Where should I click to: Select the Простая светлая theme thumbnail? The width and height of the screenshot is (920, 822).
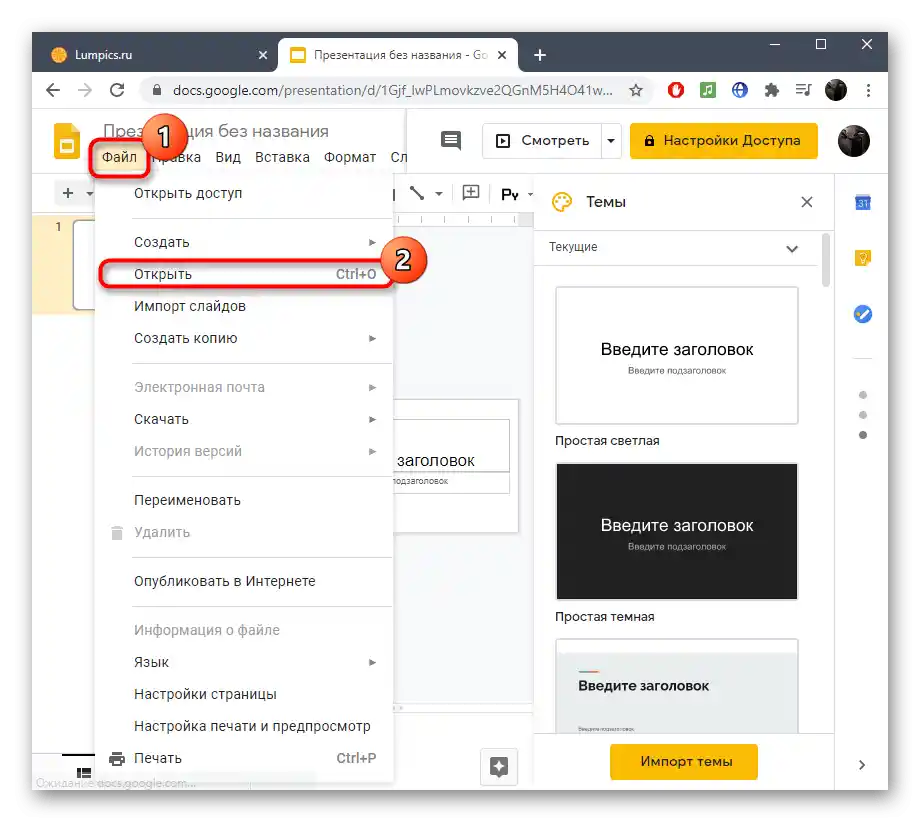[677, 356]
